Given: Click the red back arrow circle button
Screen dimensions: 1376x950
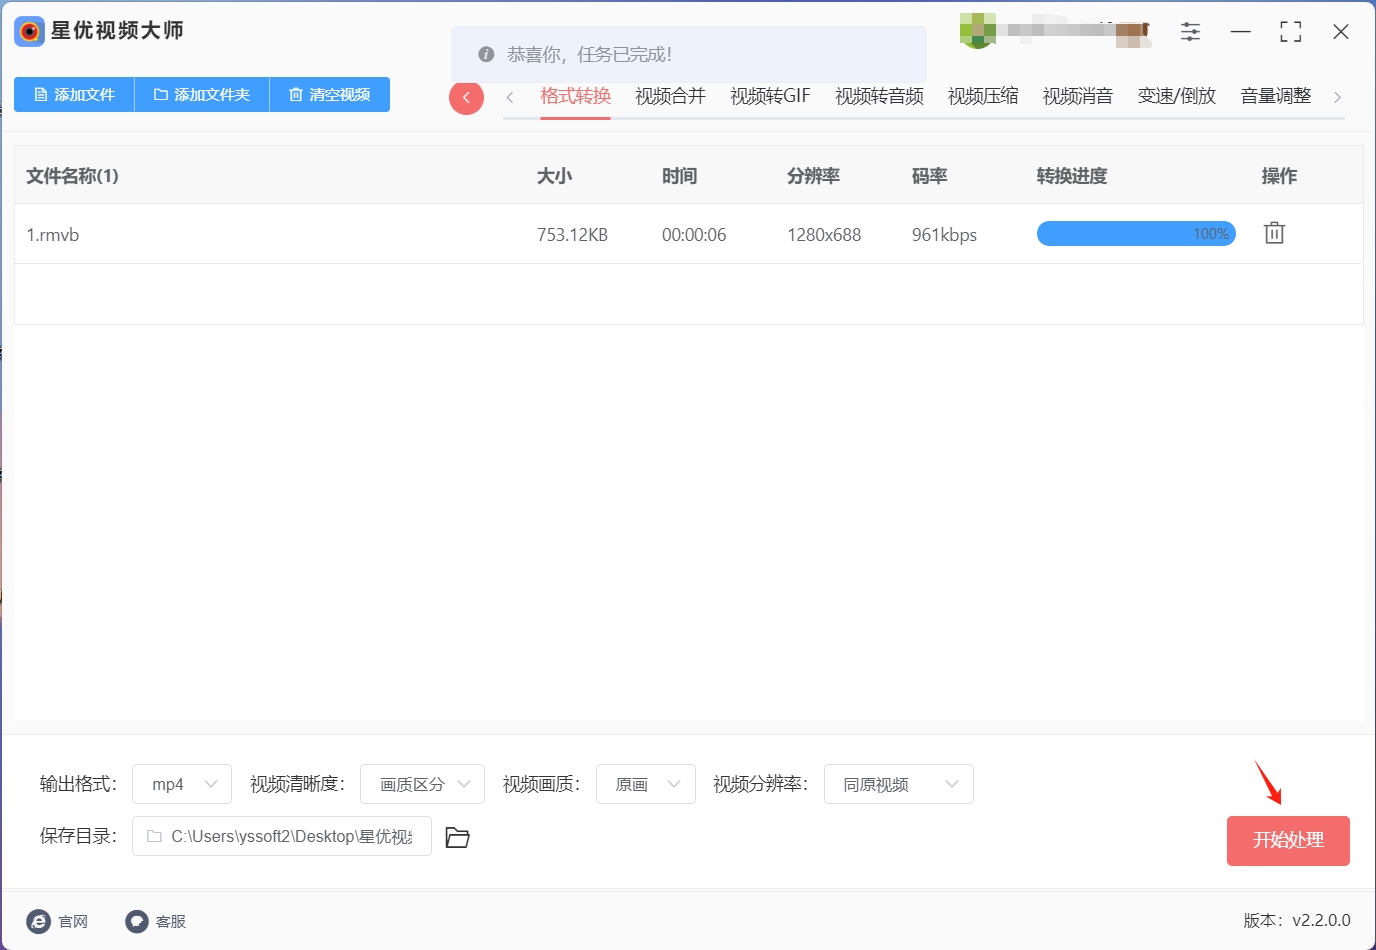Looking at the screenshot, I should pyautogui.click(x=466, y=97).
